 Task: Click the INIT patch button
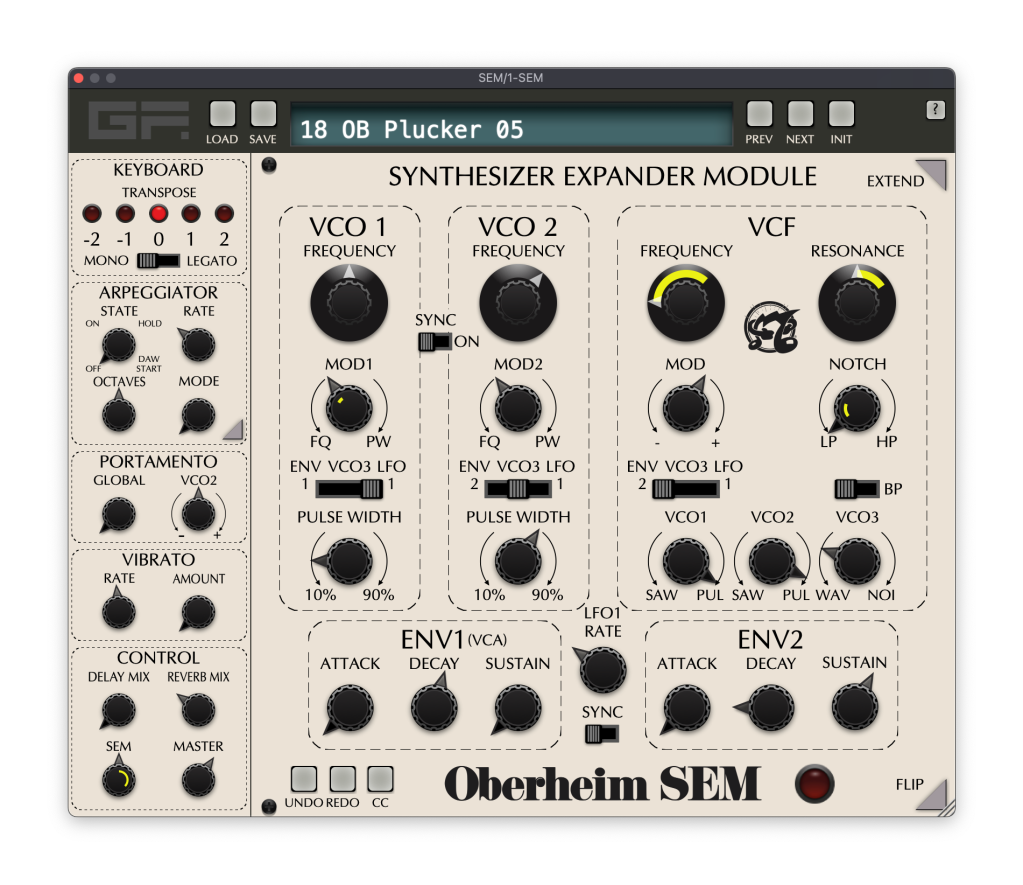coord(841,114)
